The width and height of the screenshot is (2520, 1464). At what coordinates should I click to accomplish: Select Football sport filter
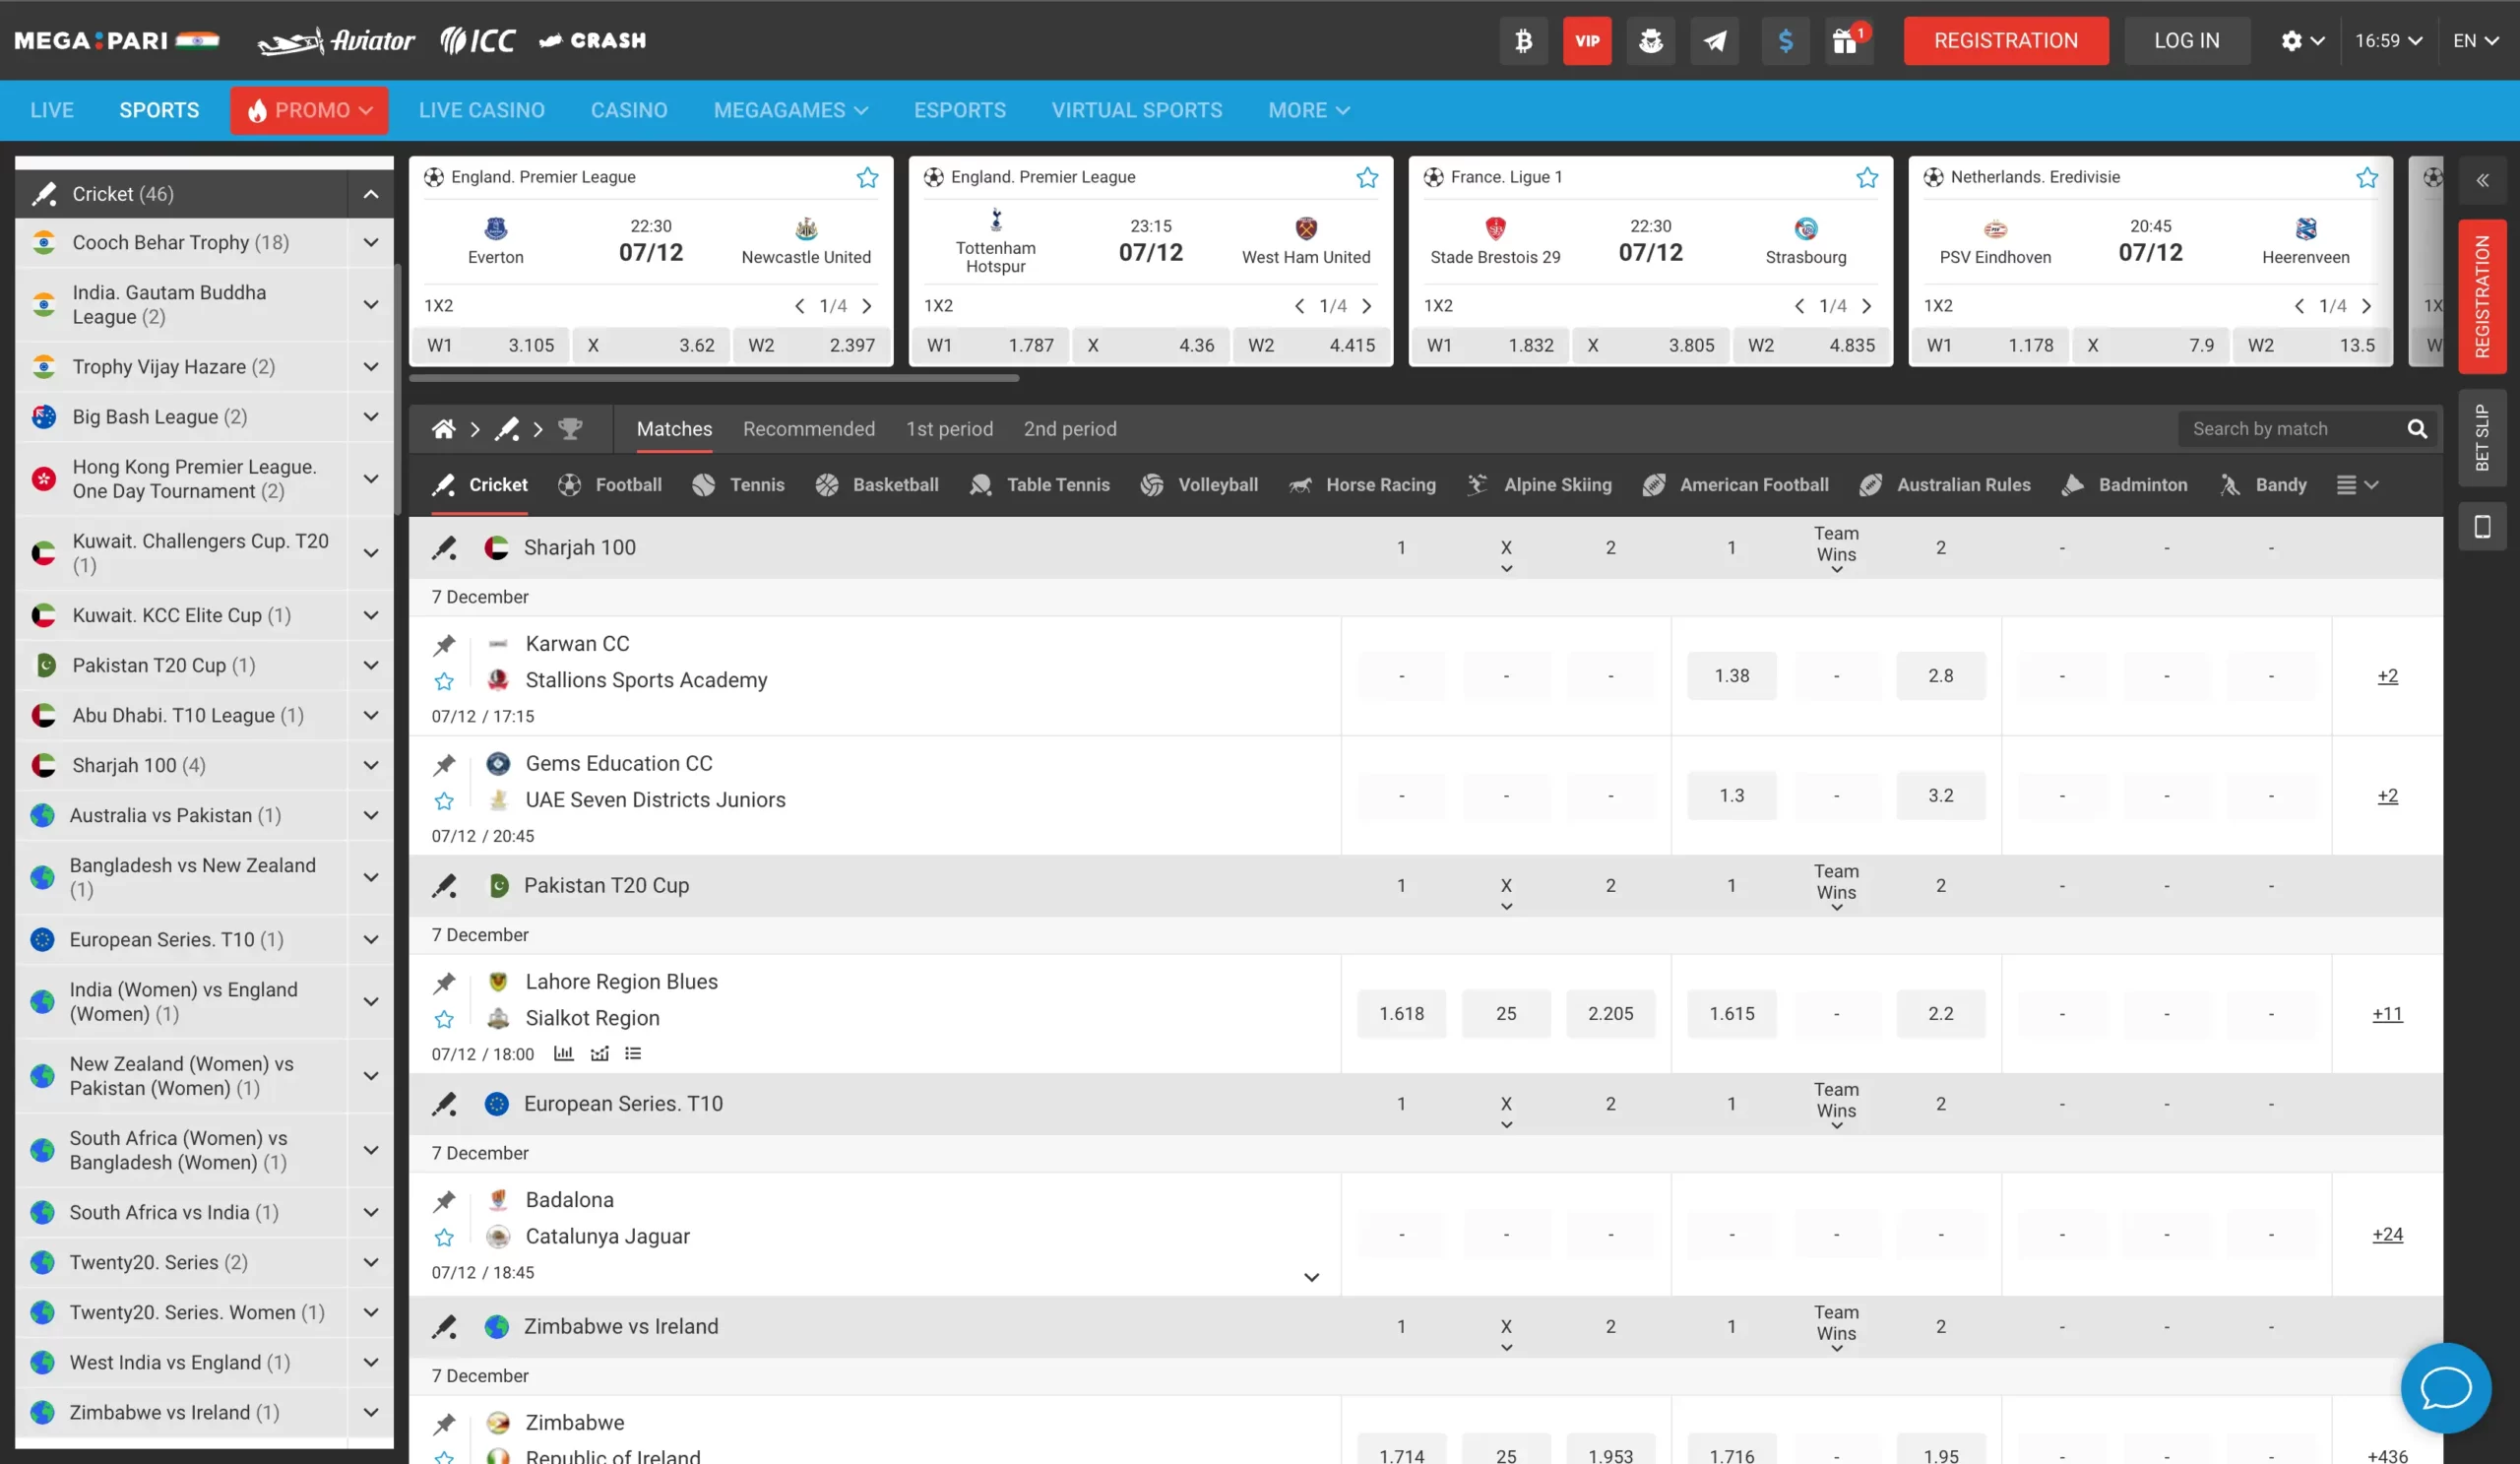pyautogui.click(x=610, y=485)
